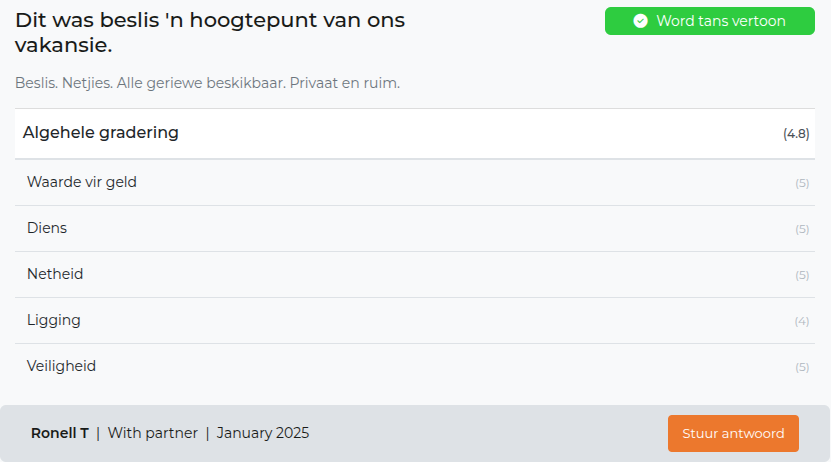Click the checkmark icon in the green badge

[x=641, y=21]
